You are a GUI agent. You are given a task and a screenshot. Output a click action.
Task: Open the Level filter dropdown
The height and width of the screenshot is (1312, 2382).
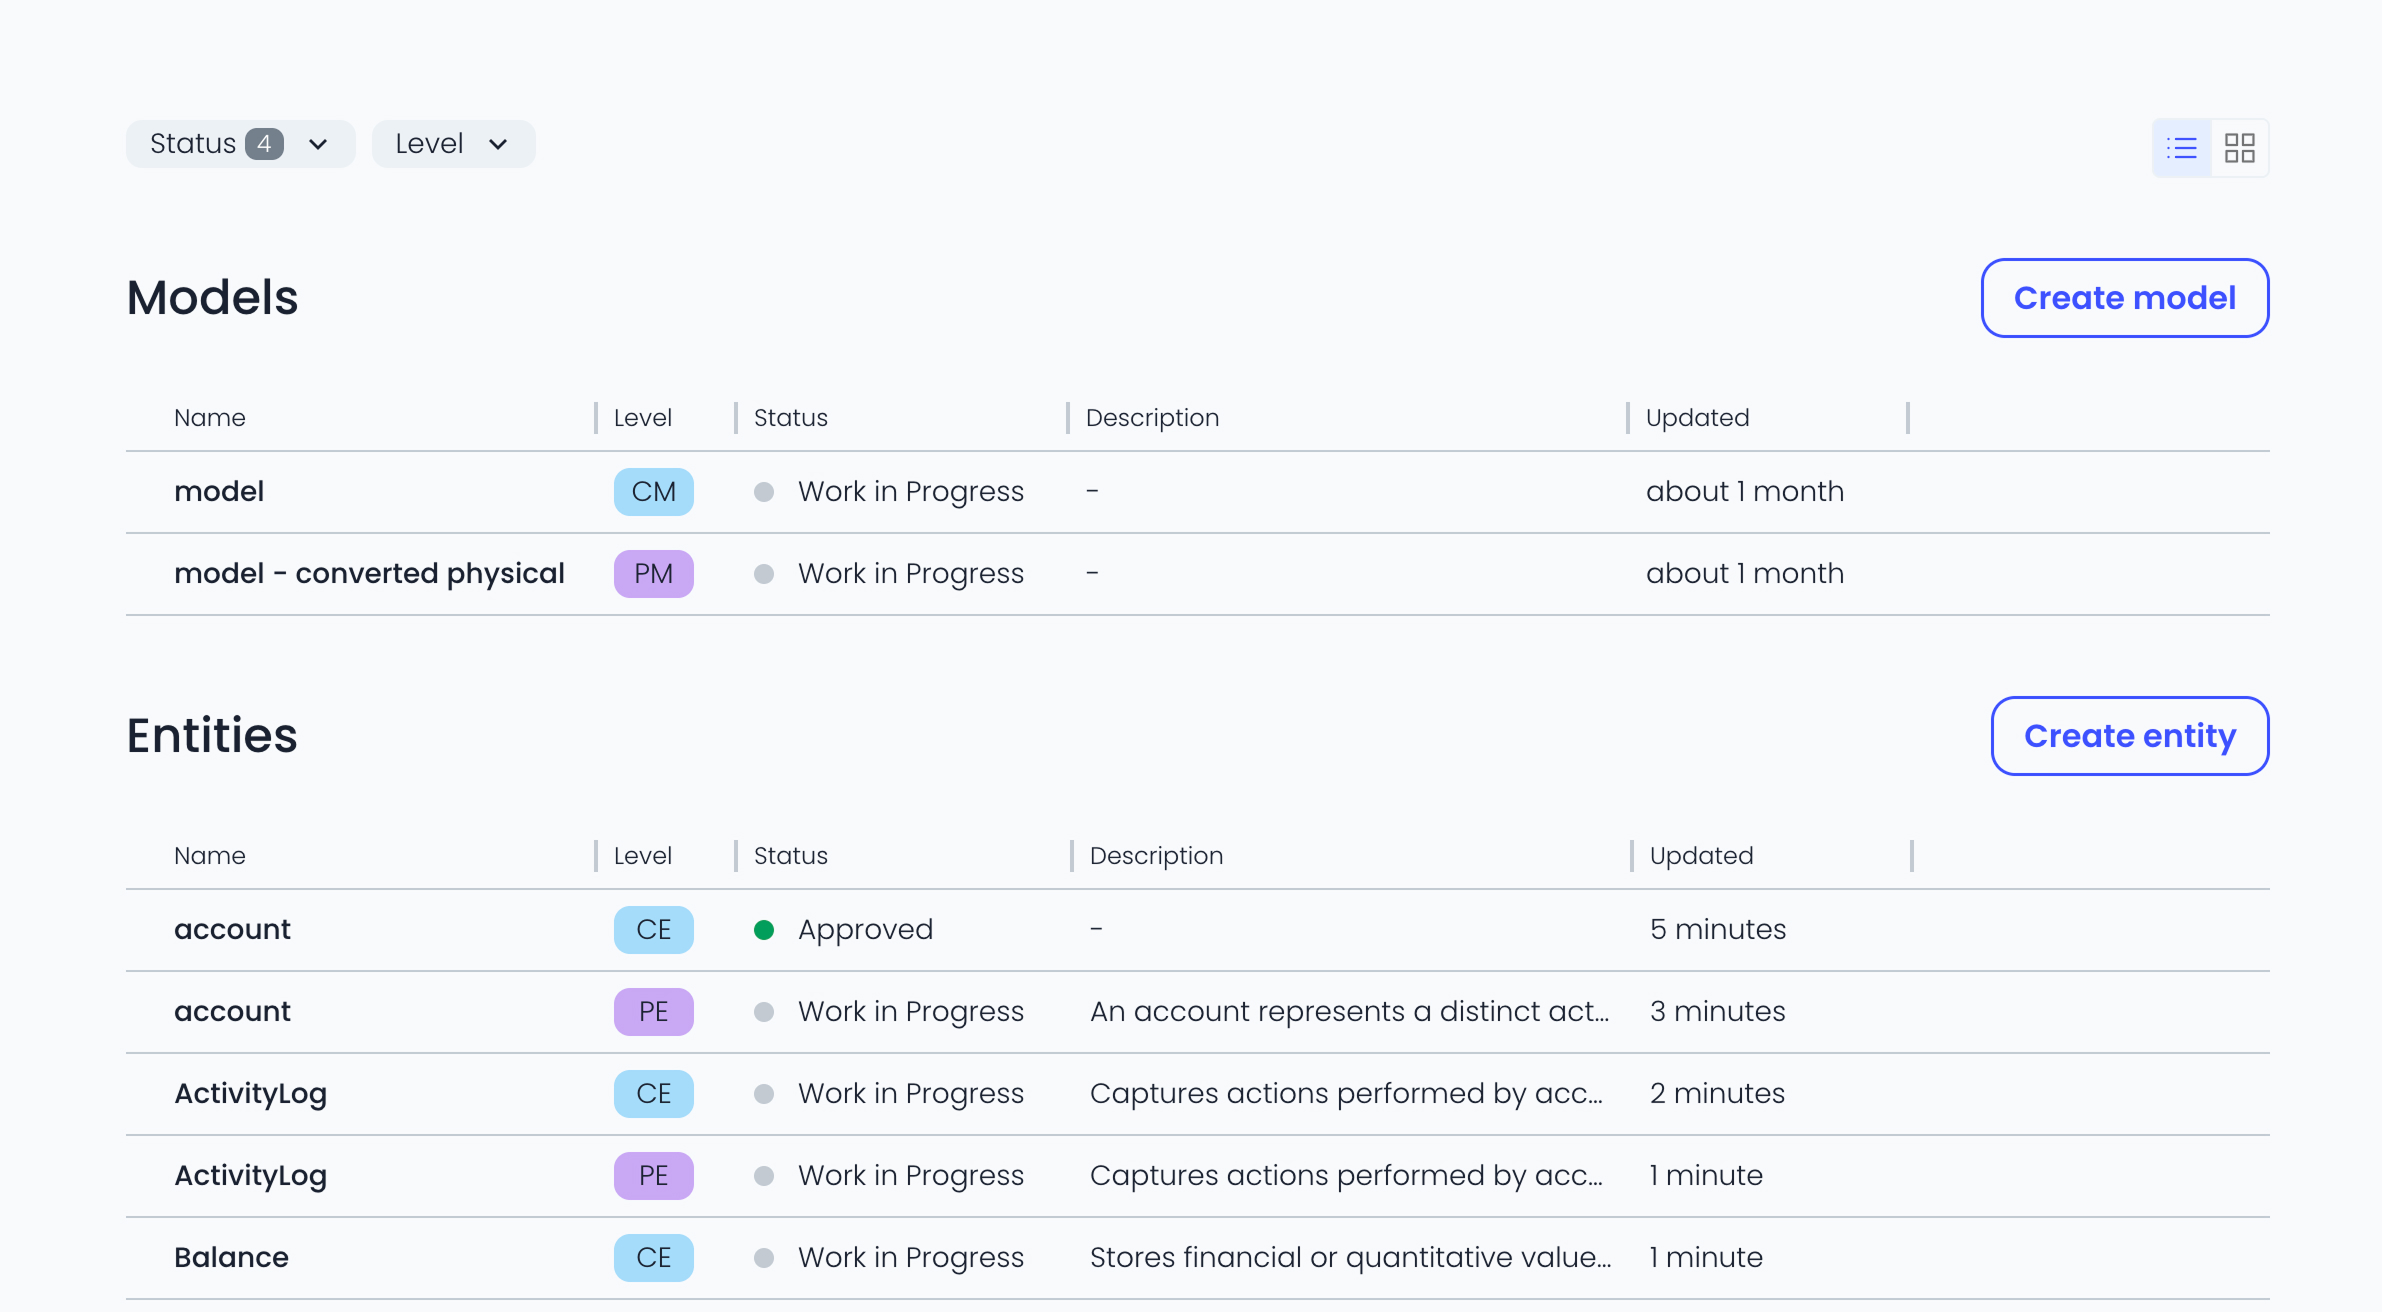click(452, 144)
